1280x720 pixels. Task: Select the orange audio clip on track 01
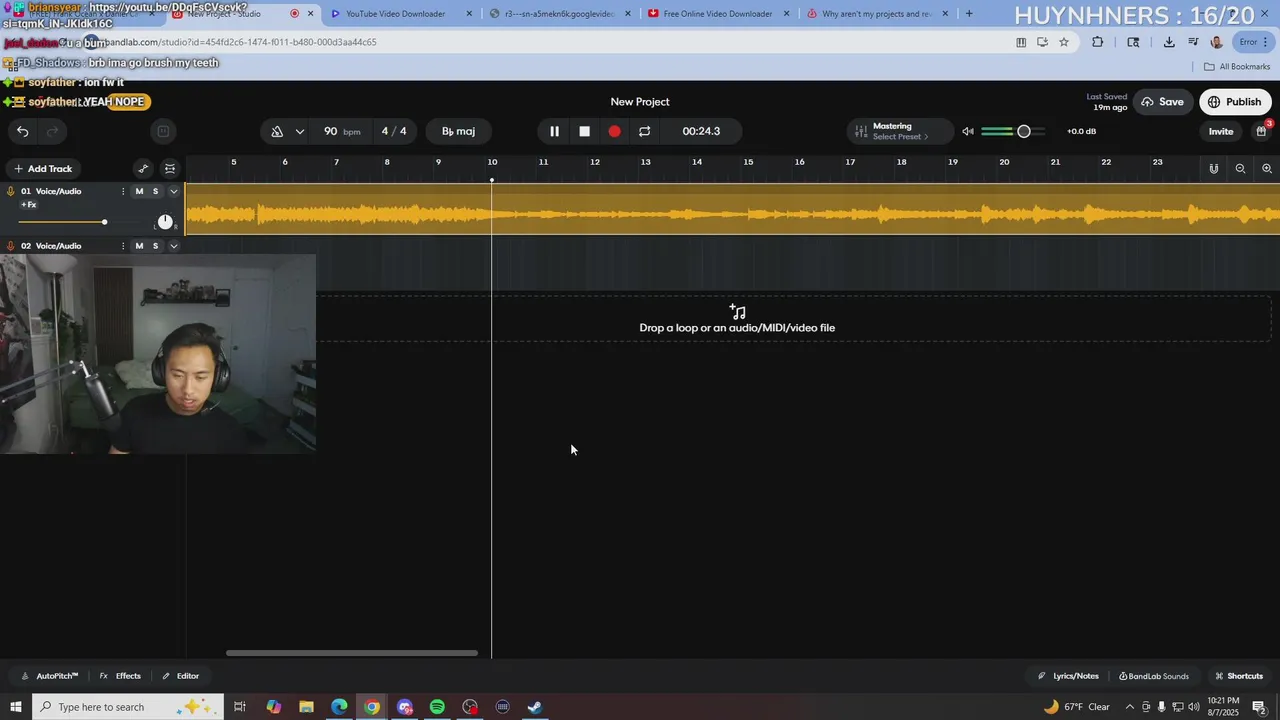[x=733, y=209]
